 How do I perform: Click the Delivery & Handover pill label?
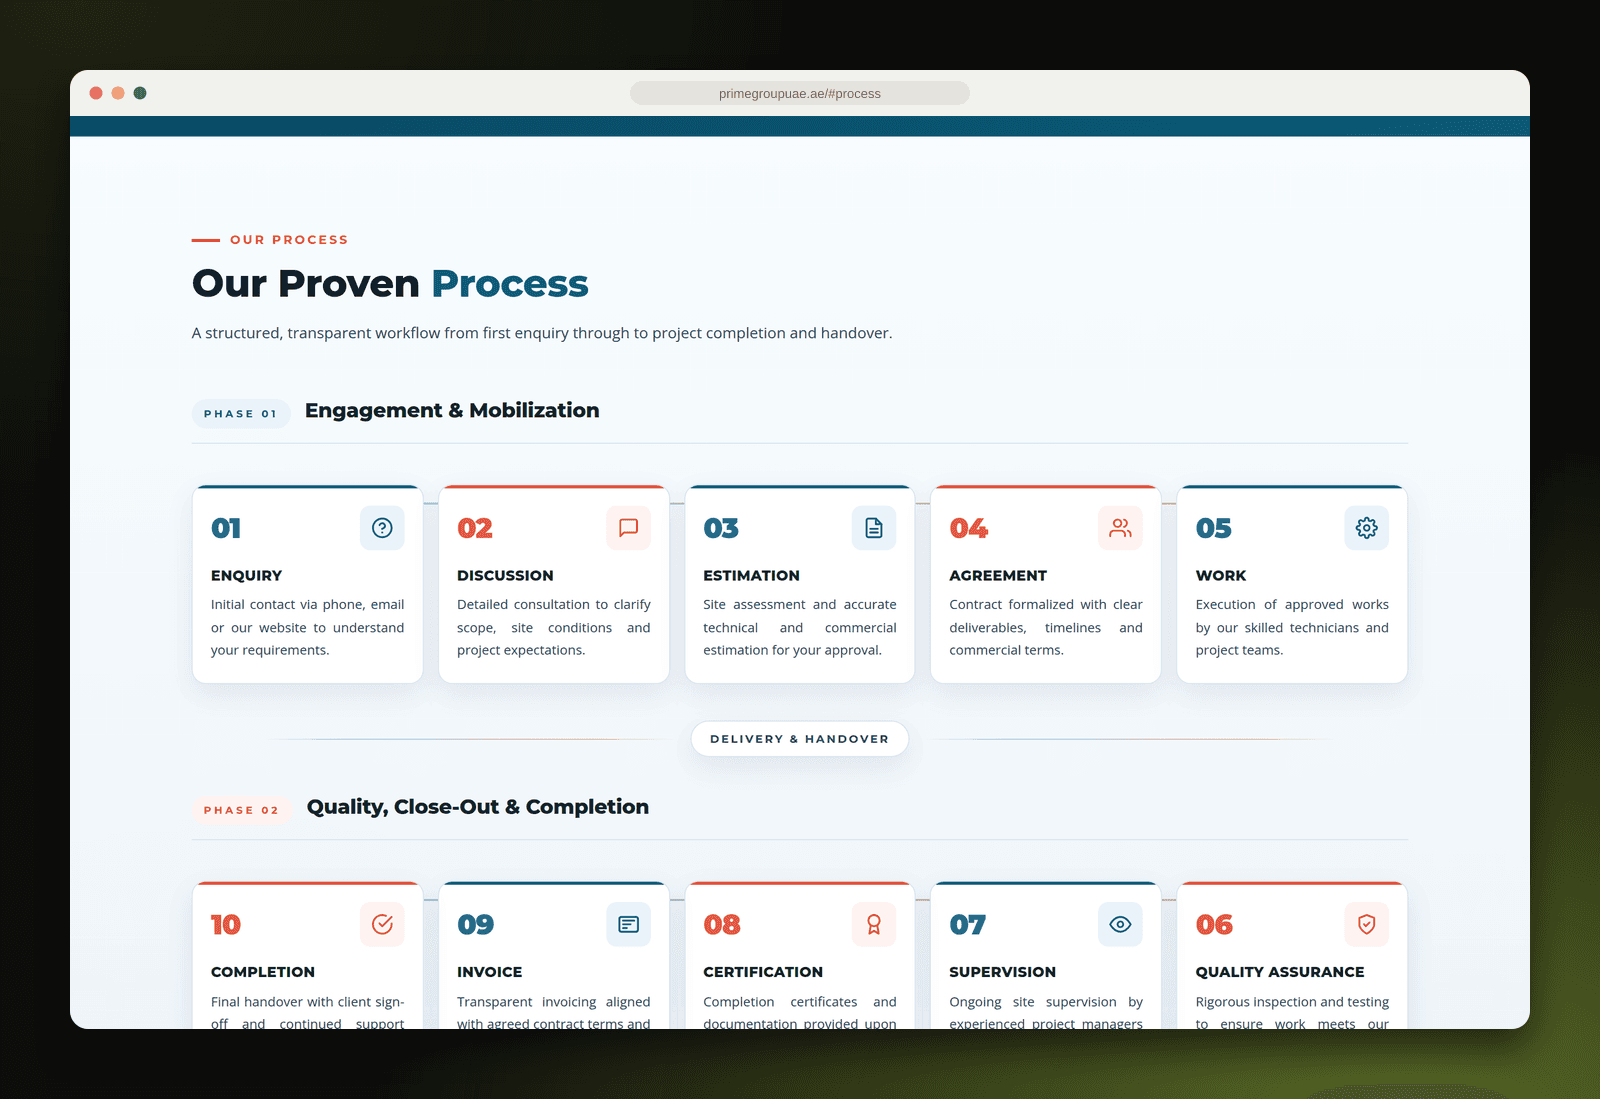(799, 739)
